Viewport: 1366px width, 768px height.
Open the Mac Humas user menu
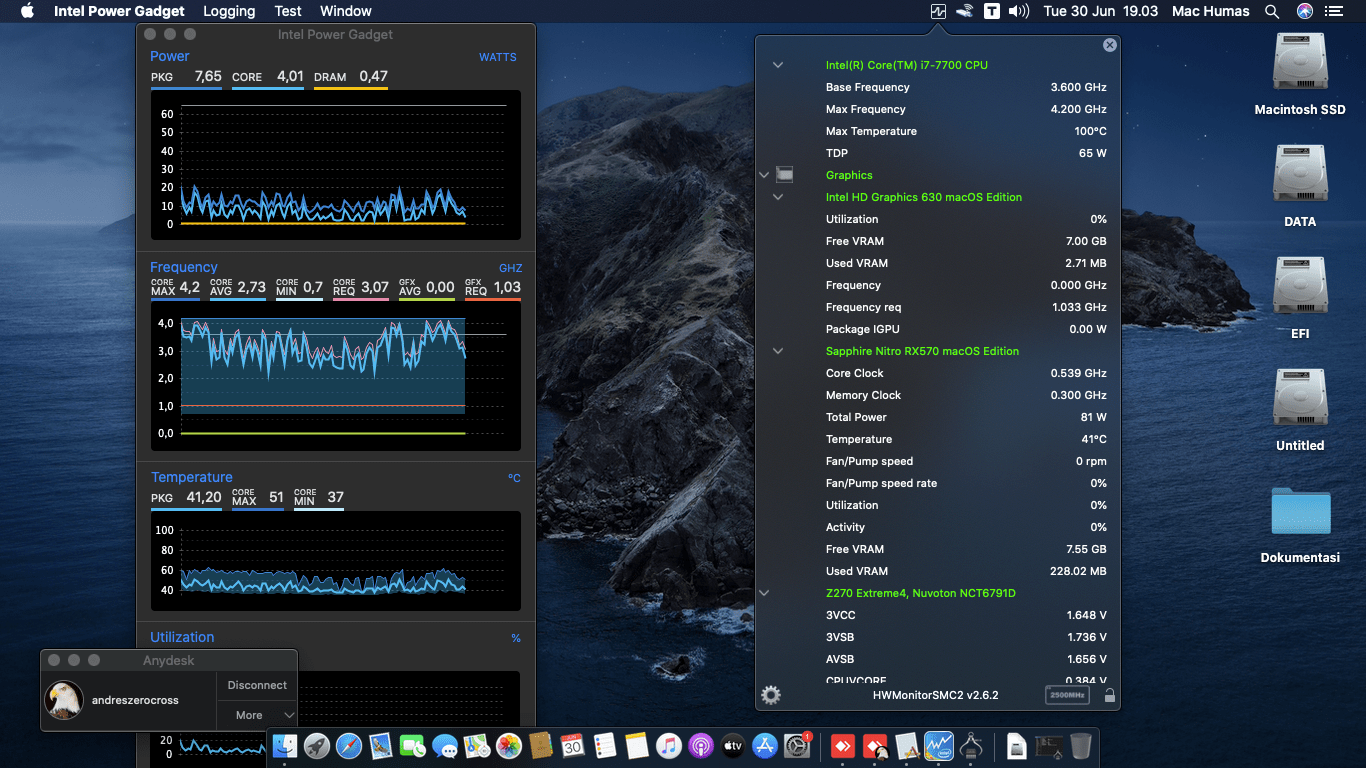click(1210, 11)
